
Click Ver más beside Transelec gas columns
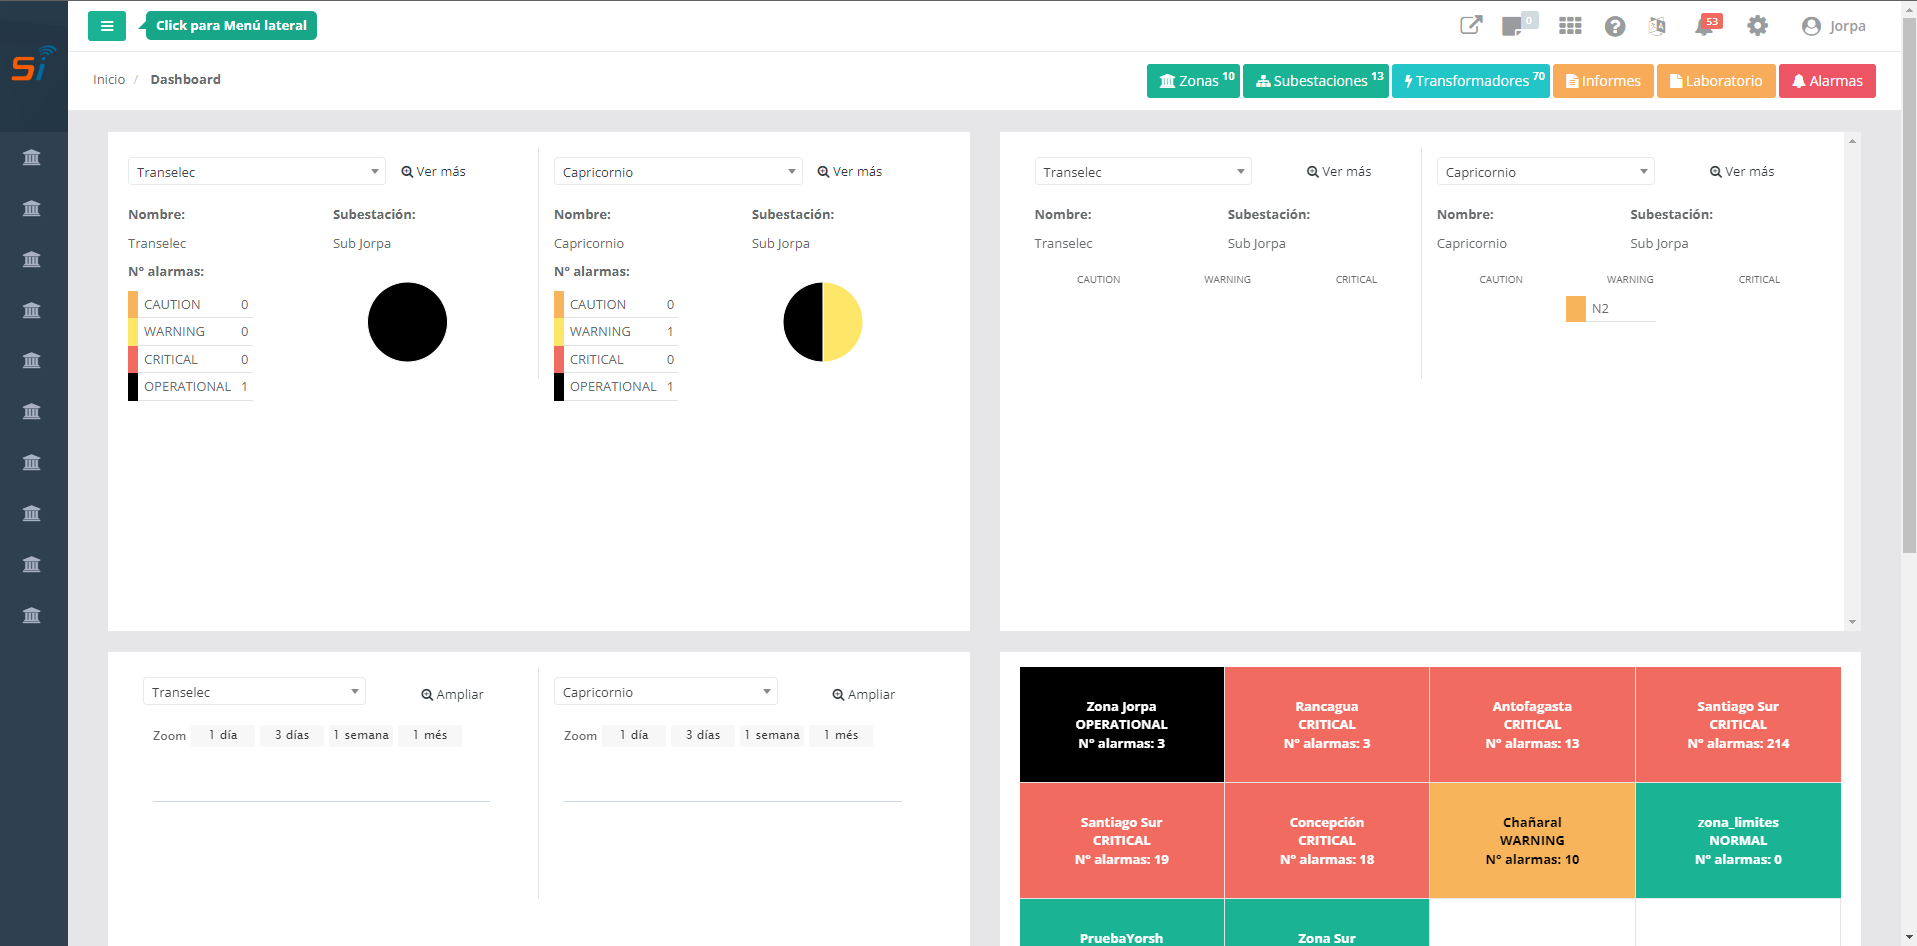coord(1339,172)
